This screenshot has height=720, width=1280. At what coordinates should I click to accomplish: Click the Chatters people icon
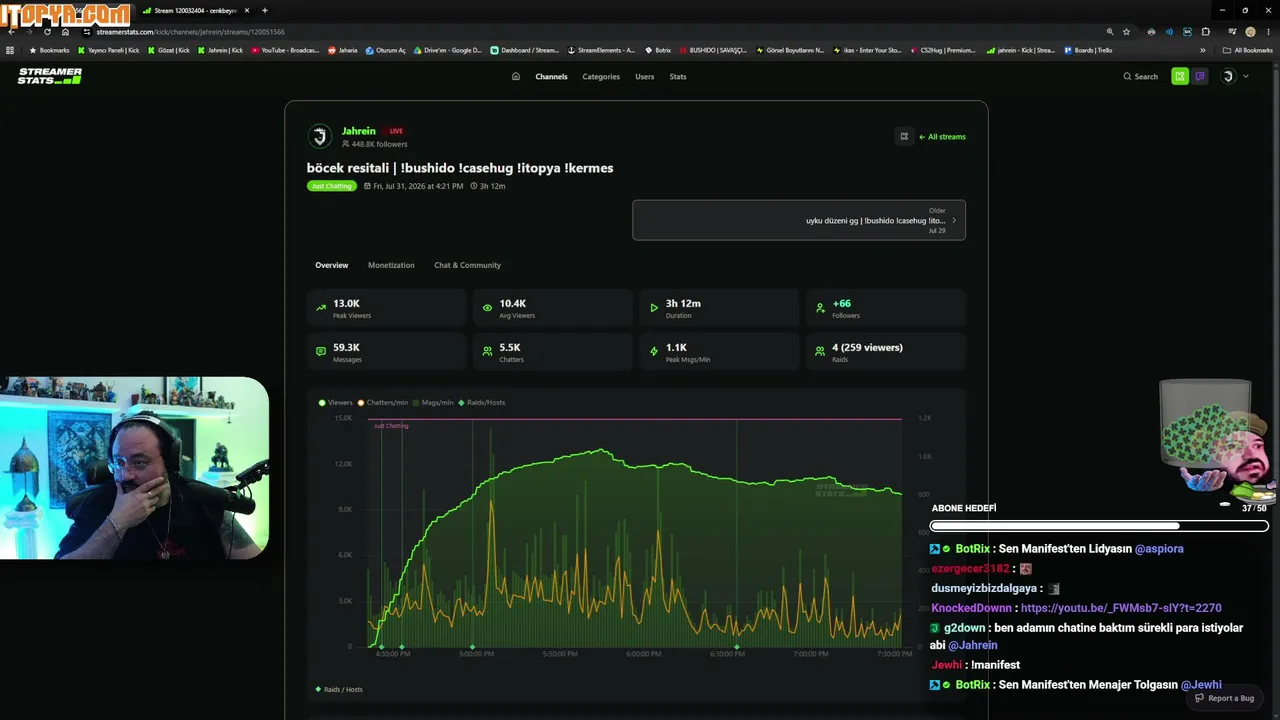[488, 352]
